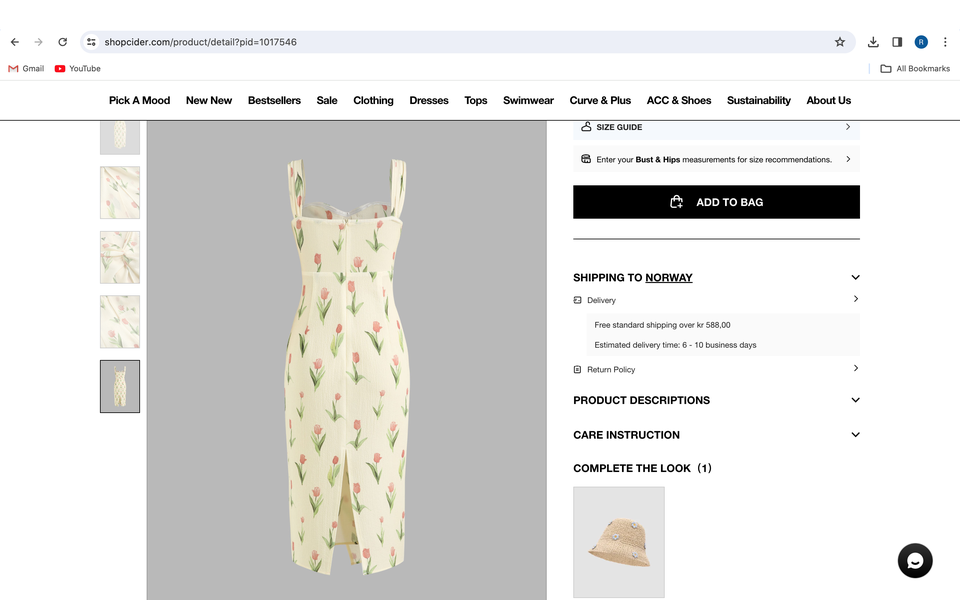Open the Gmail bookmark

click(x=26, y=69)
